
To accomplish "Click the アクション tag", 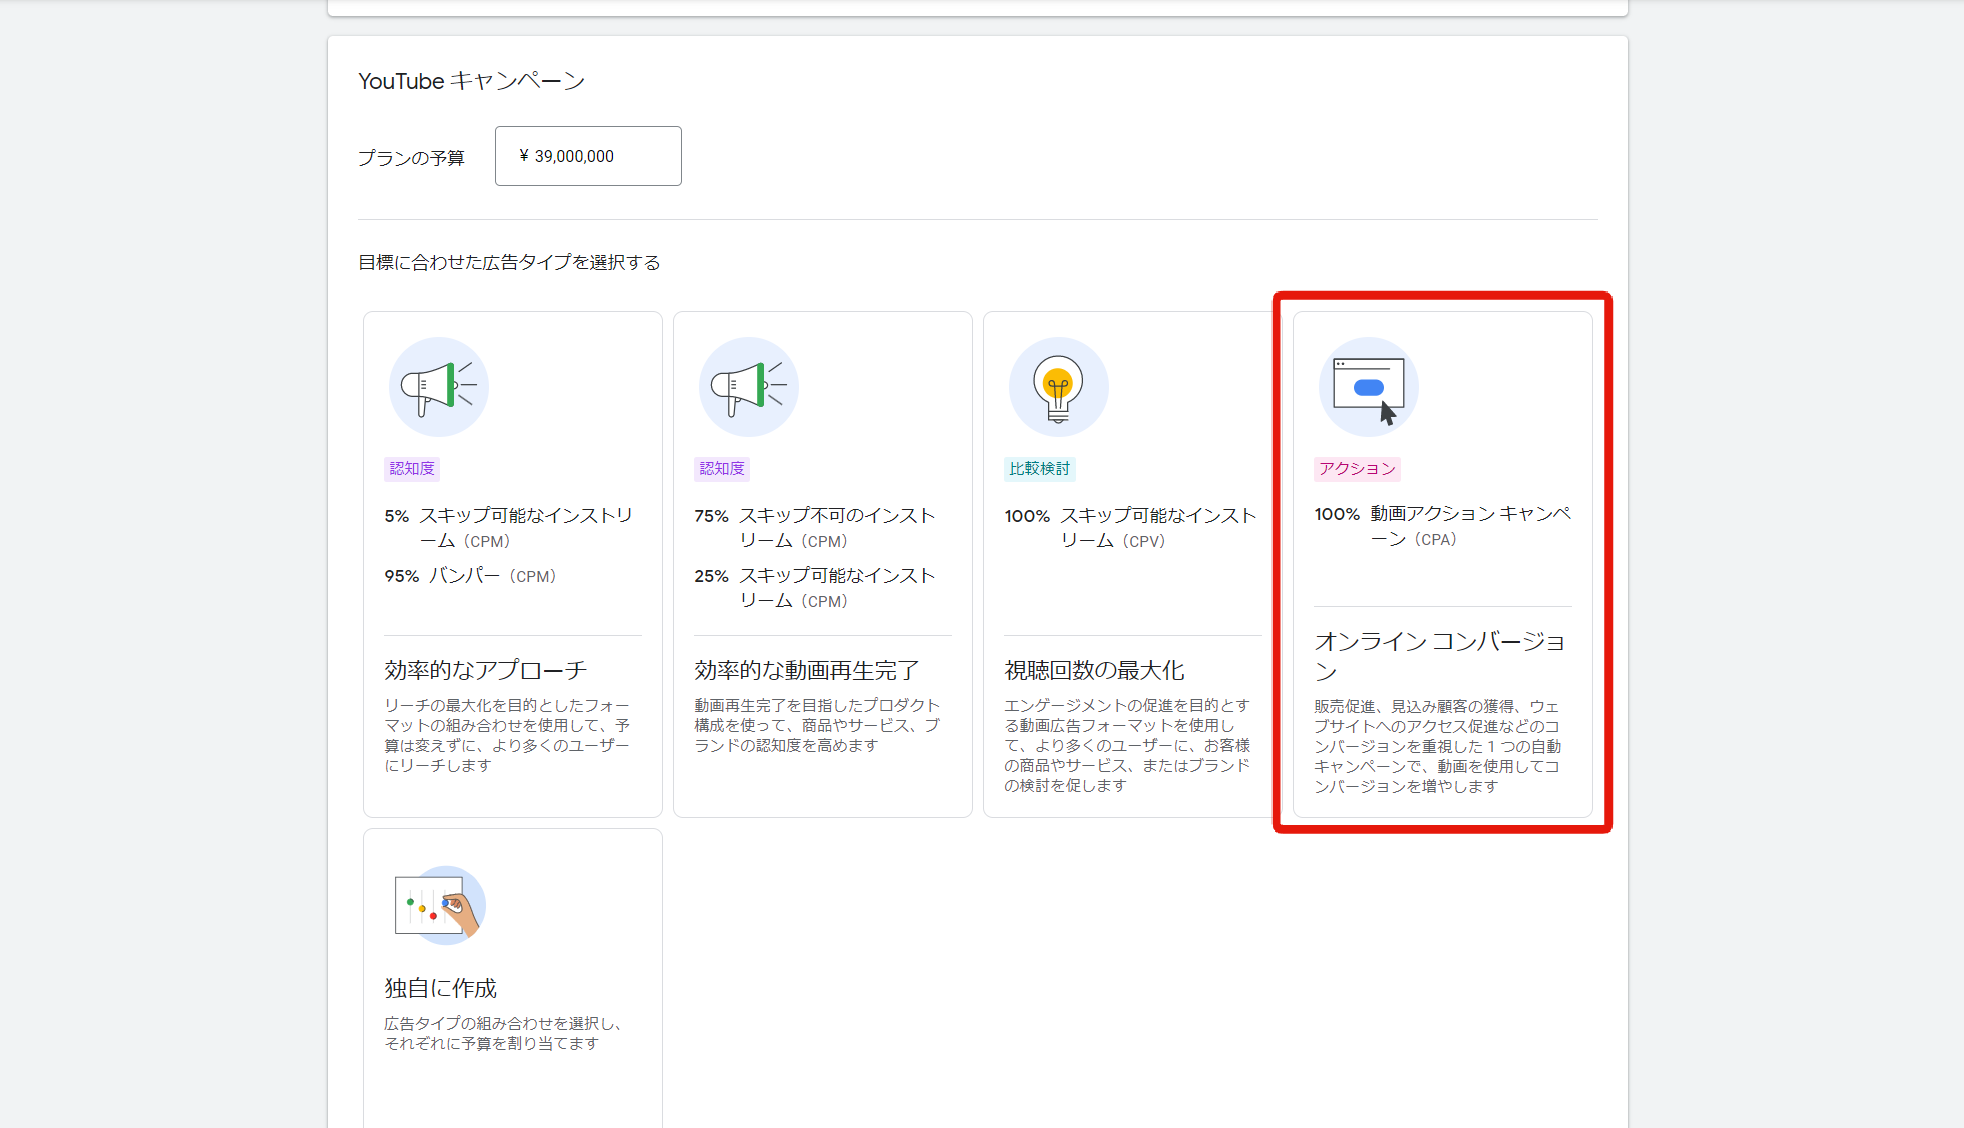I will coord(1357,468).
